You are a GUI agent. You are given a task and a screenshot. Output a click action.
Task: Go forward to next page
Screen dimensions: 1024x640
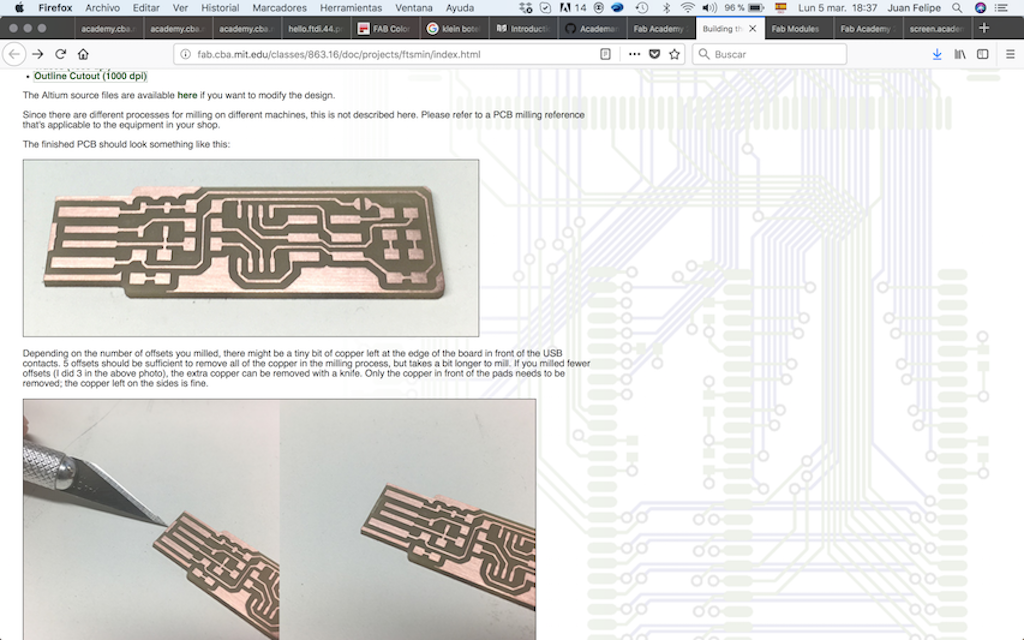(38, 54)
